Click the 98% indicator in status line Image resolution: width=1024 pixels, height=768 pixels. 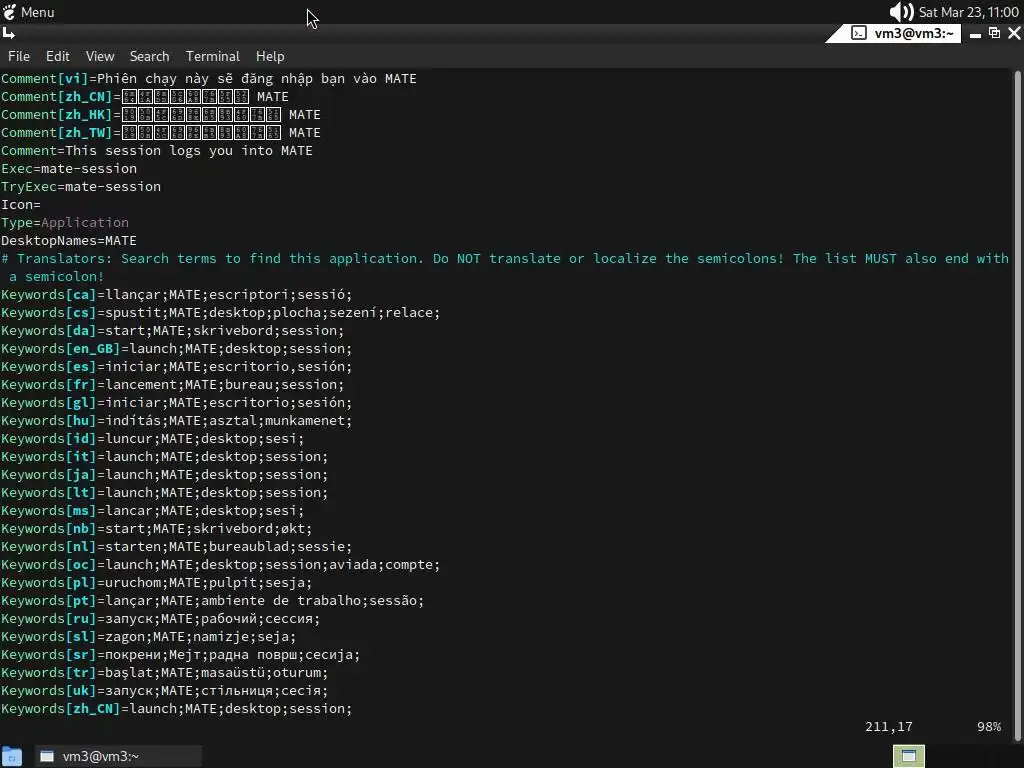pyautogui.click(x=989, y=727)
